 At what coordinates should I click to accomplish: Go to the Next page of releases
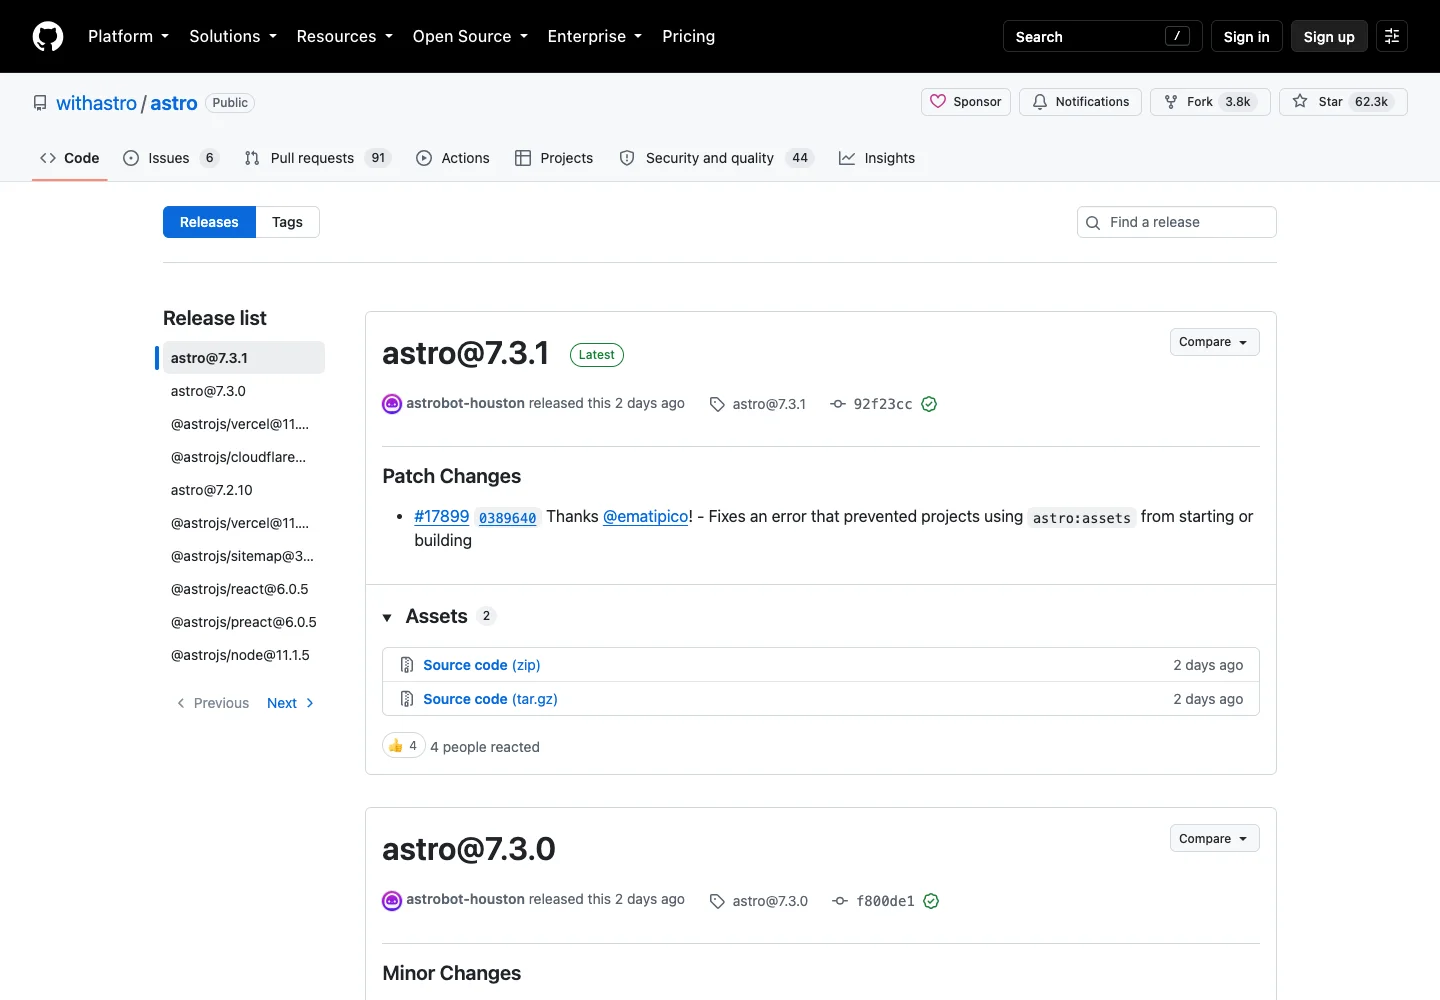pyautogui.click(x=290, y=703)
